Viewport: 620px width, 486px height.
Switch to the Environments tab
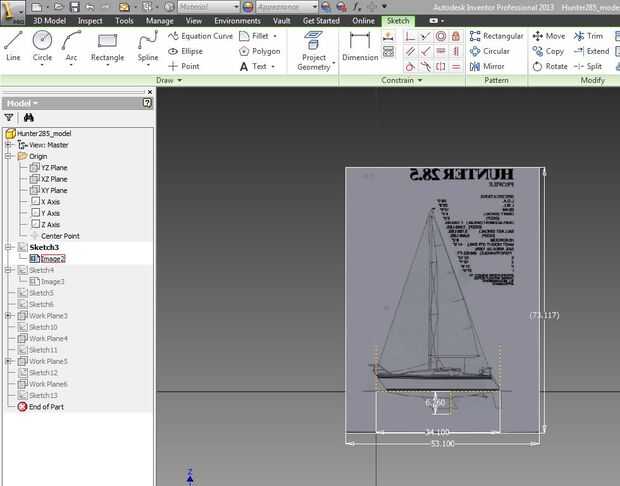pos(237,21)
